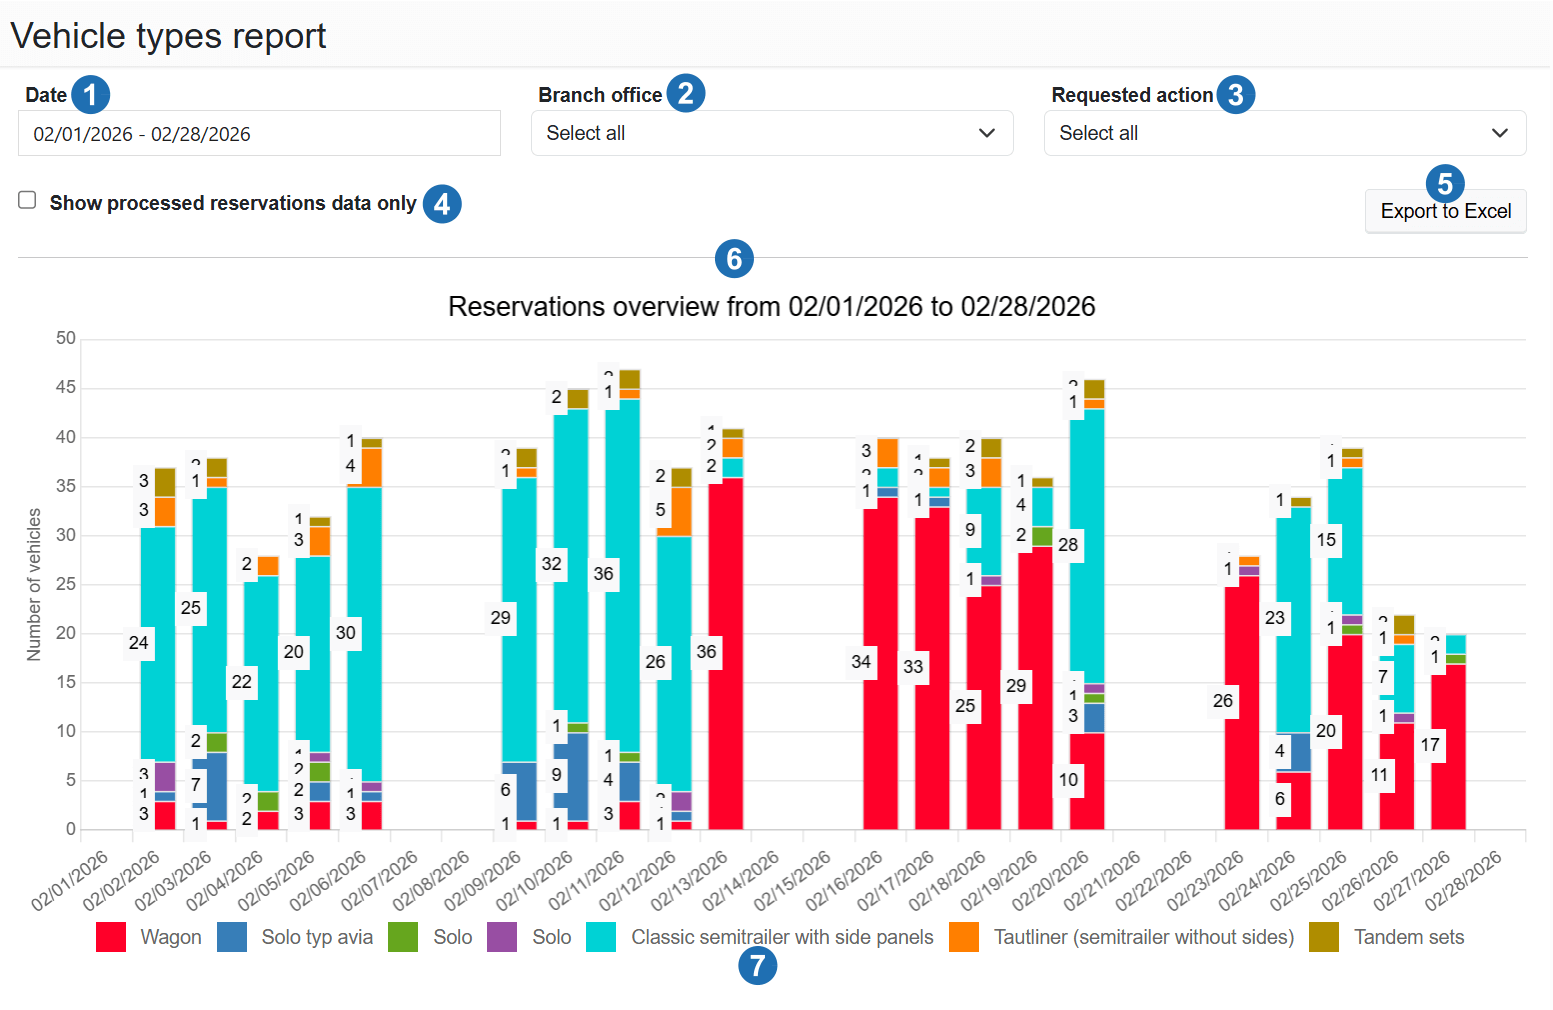The image size is (1553, 1010).
Task: Click the number 1 badge beside Date
Action: pos(91,95)
